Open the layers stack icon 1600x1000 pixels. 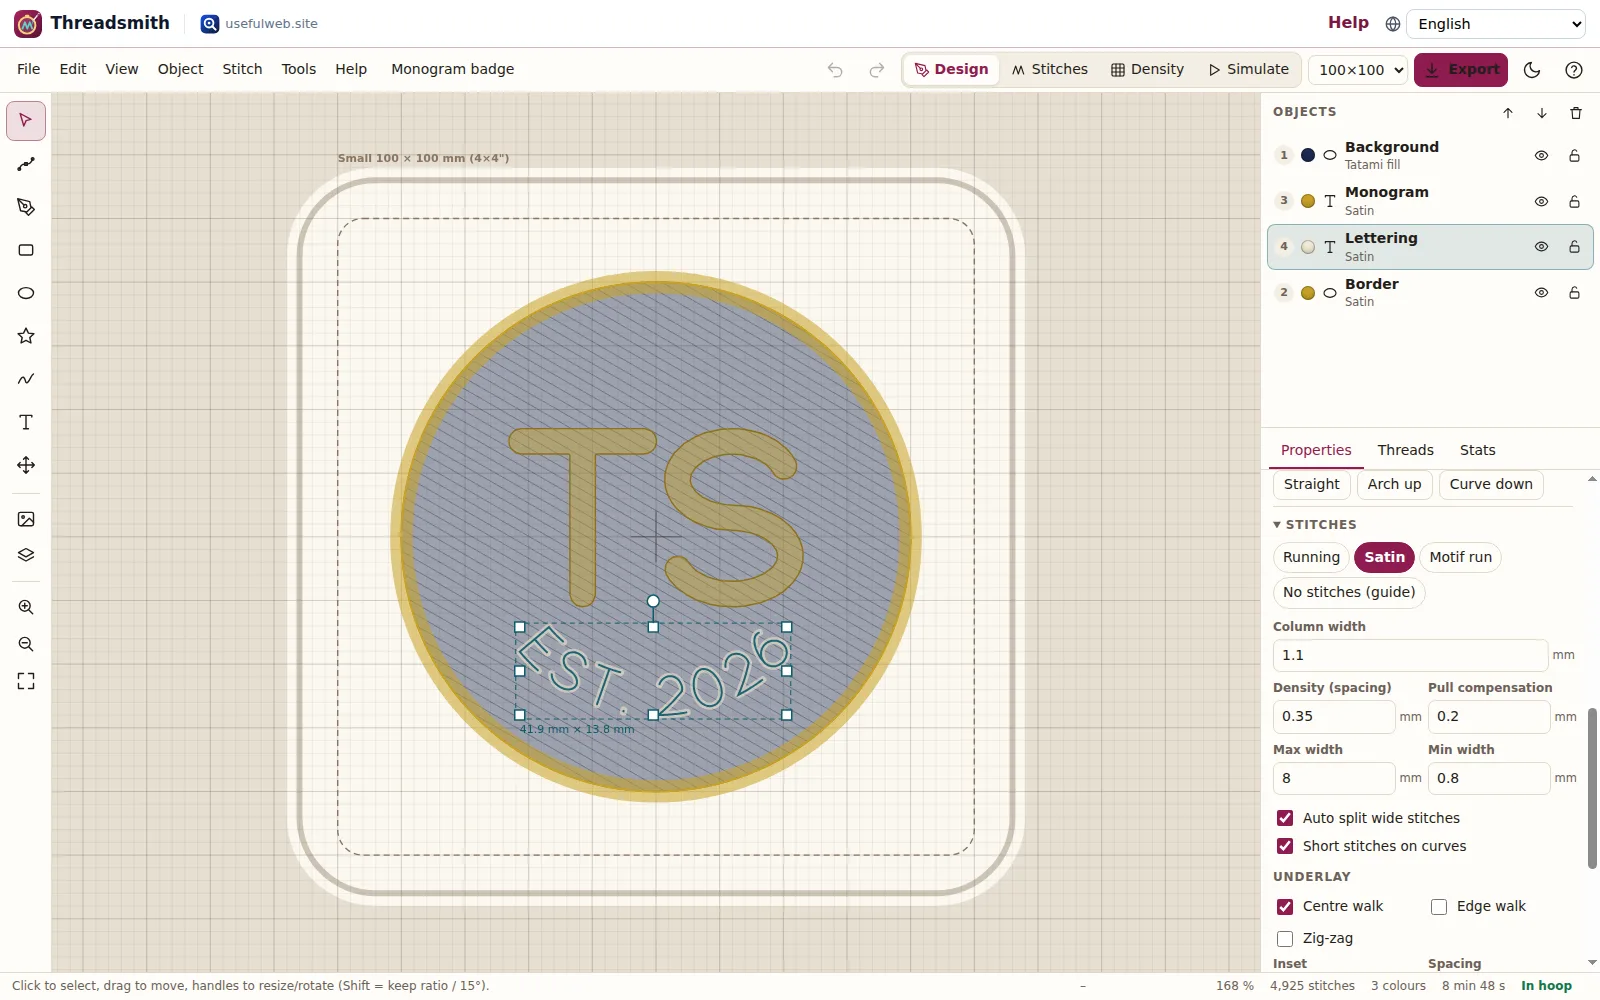click(x=26, y=555)
